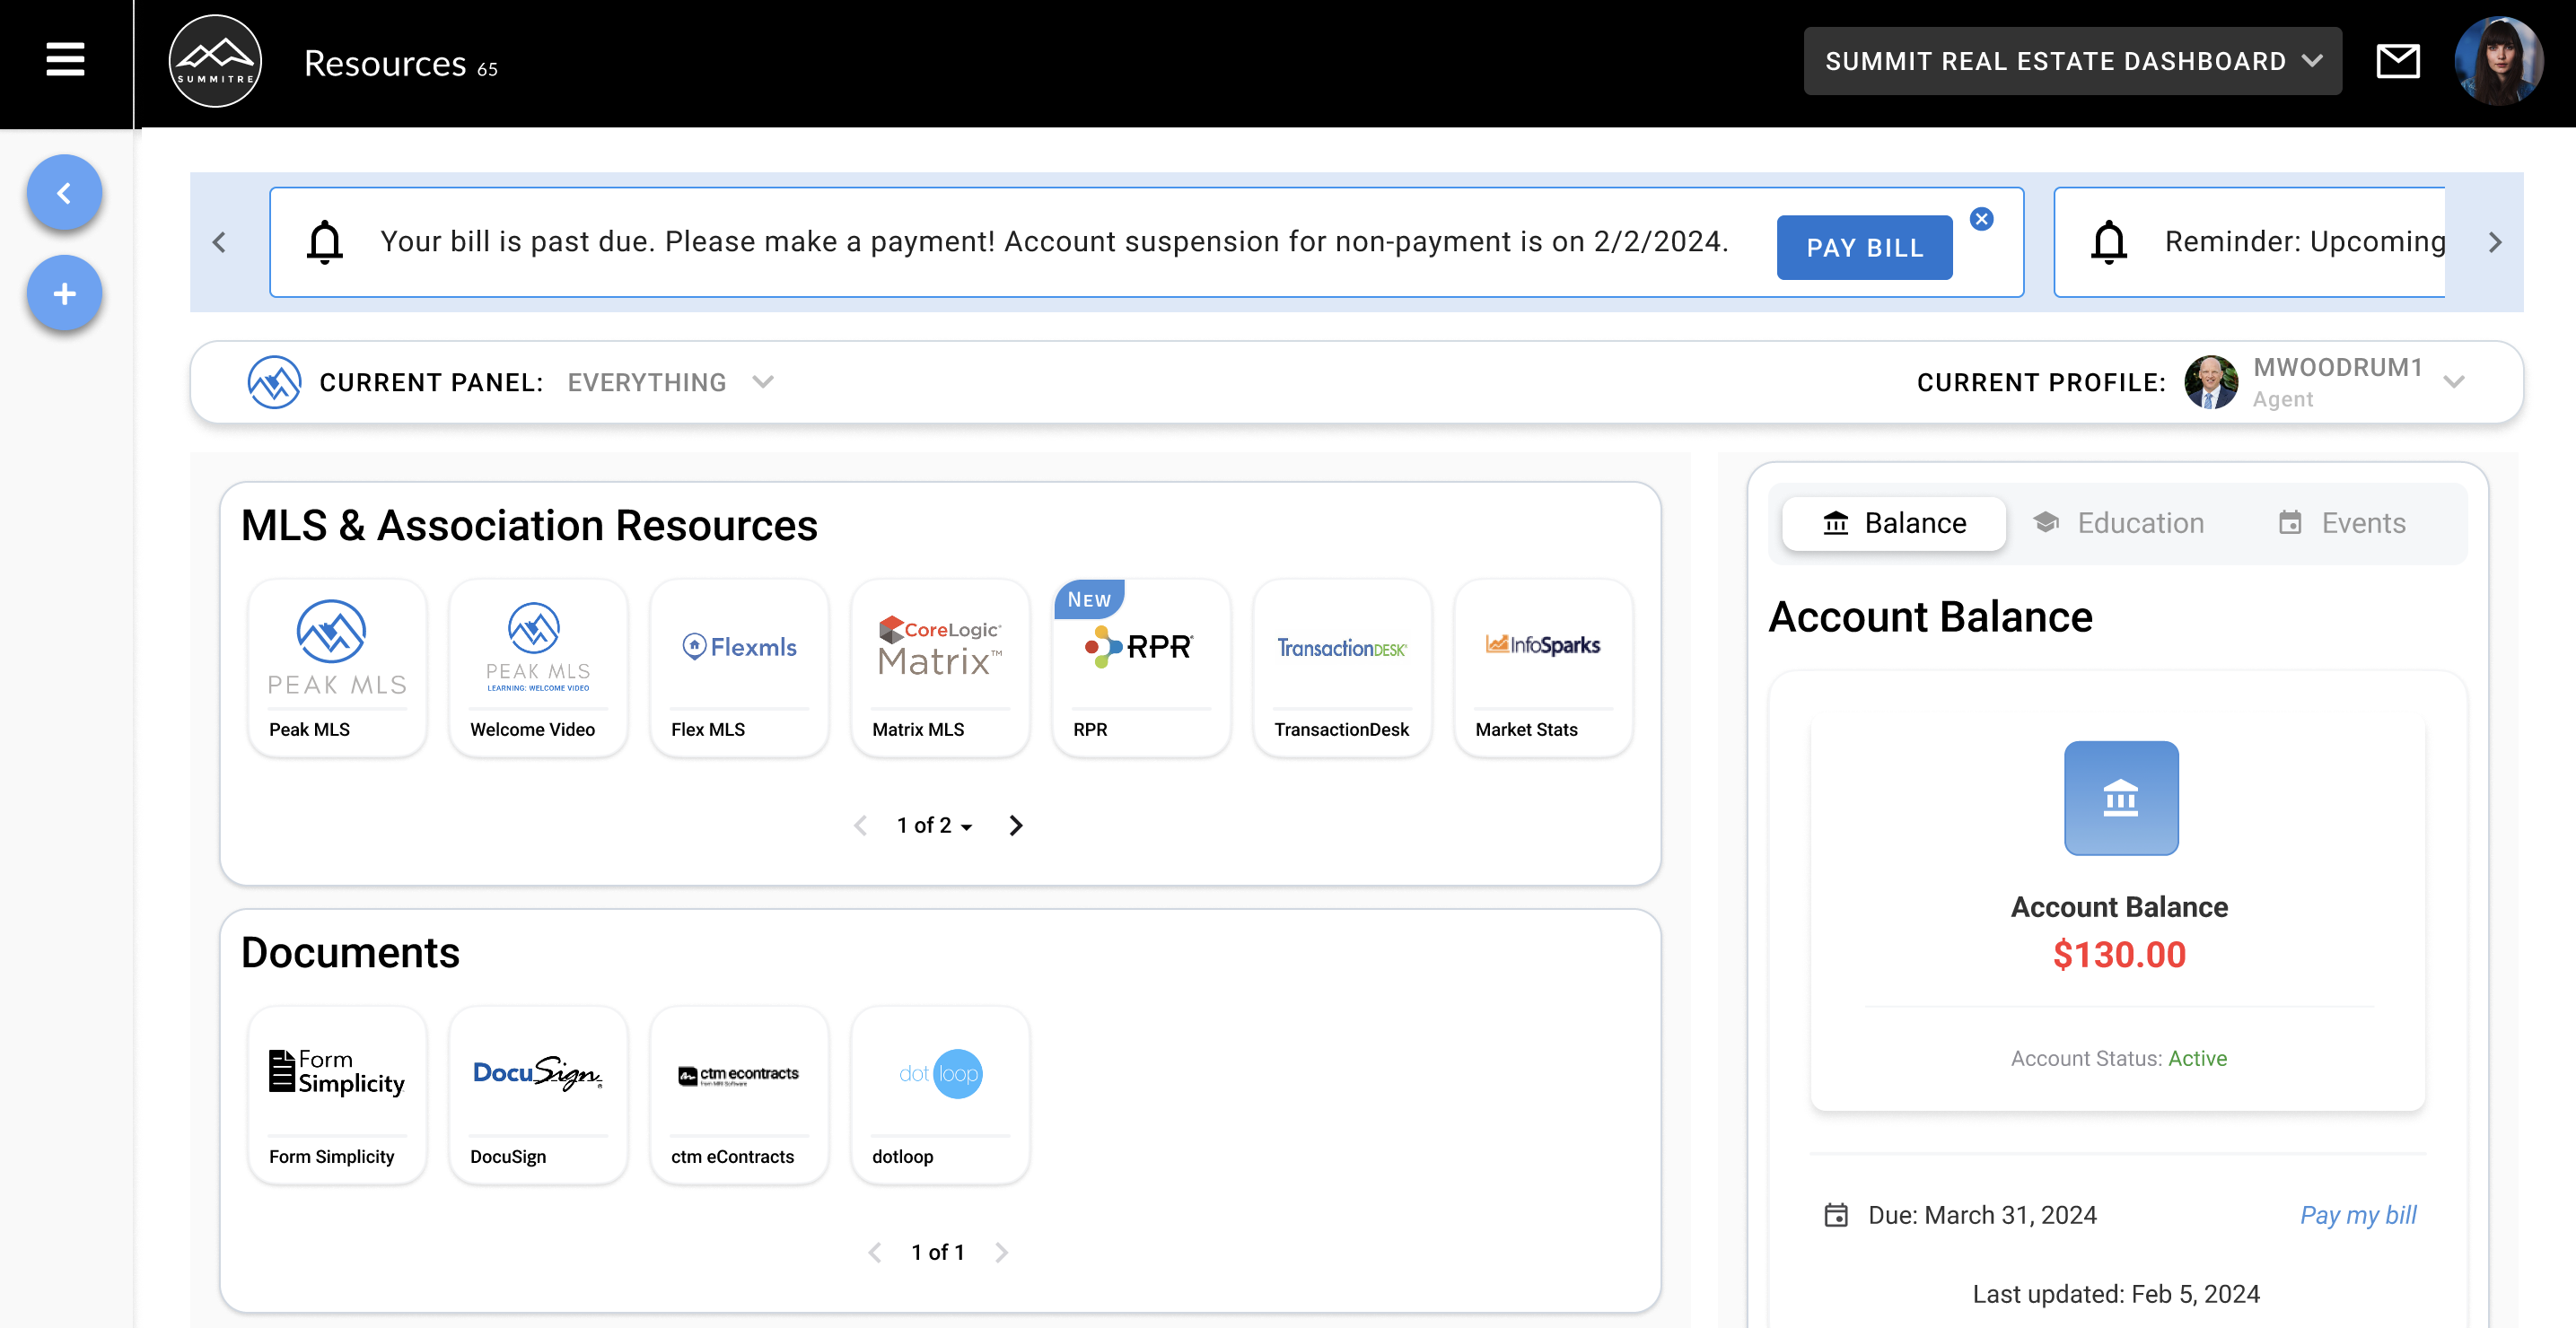Click the Reminder: Upcoming notification

2248,242
